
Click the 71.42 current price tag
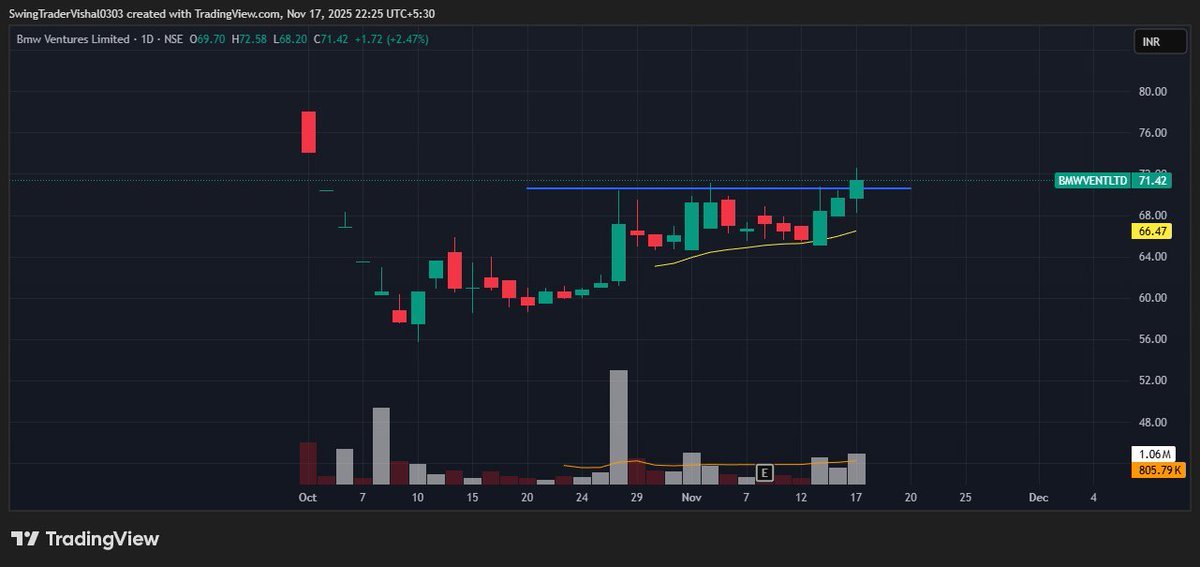[1154, 180]
